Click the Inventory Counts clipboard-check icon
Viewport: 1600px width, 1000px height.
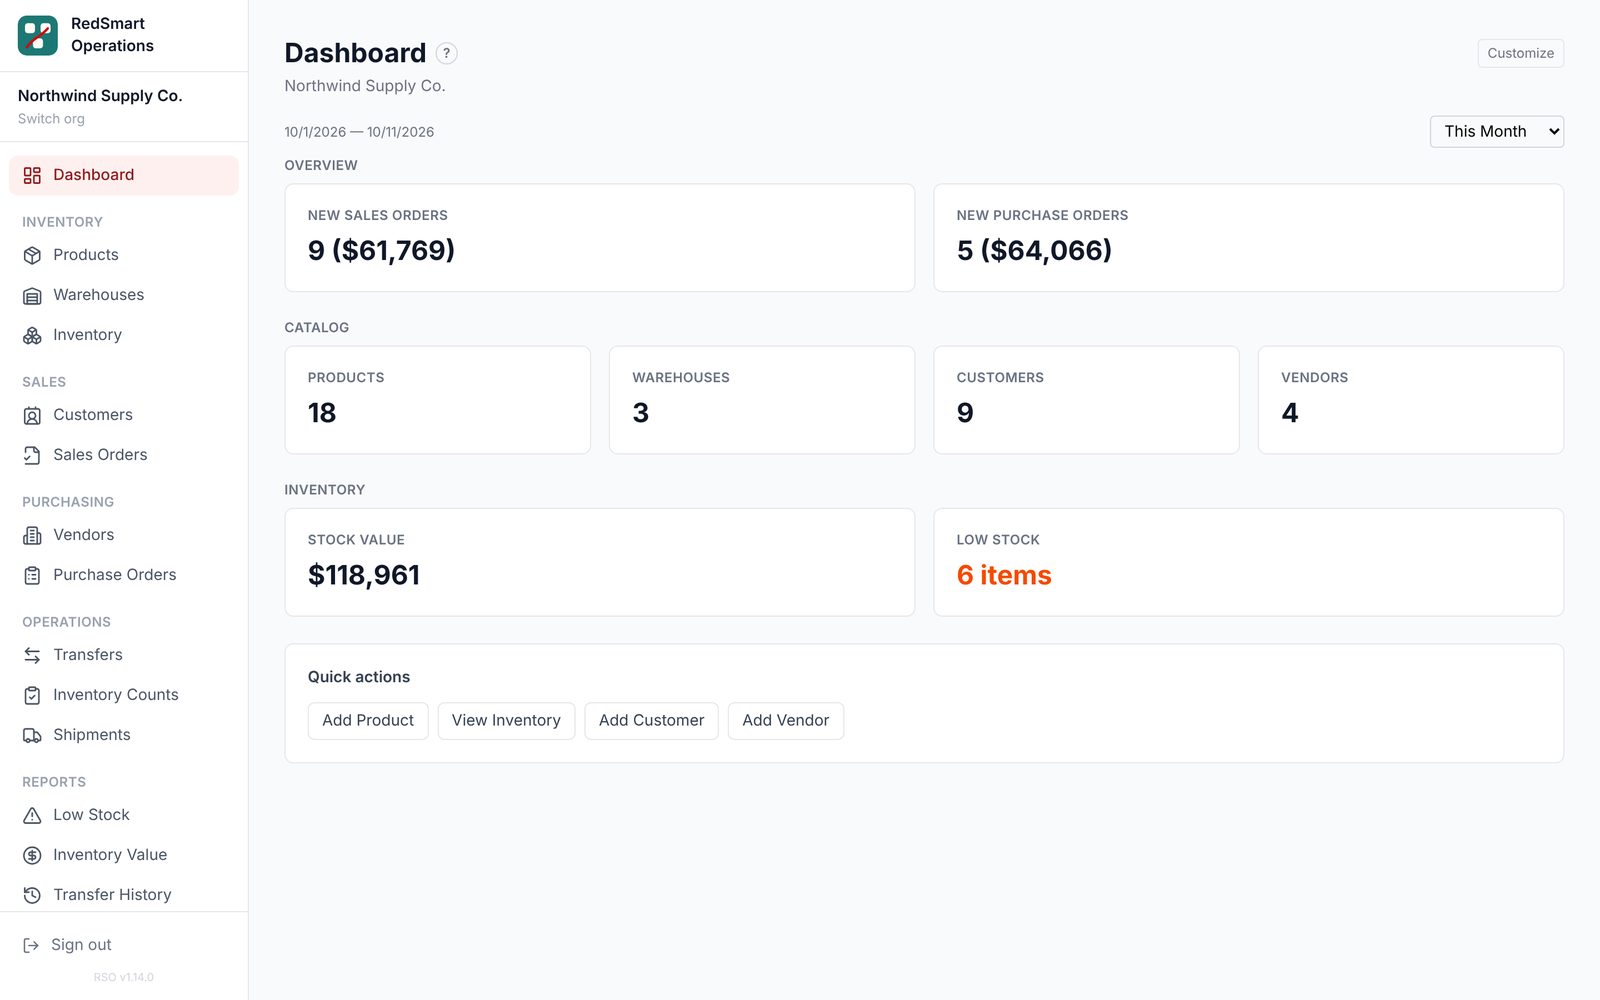[32, 695]
